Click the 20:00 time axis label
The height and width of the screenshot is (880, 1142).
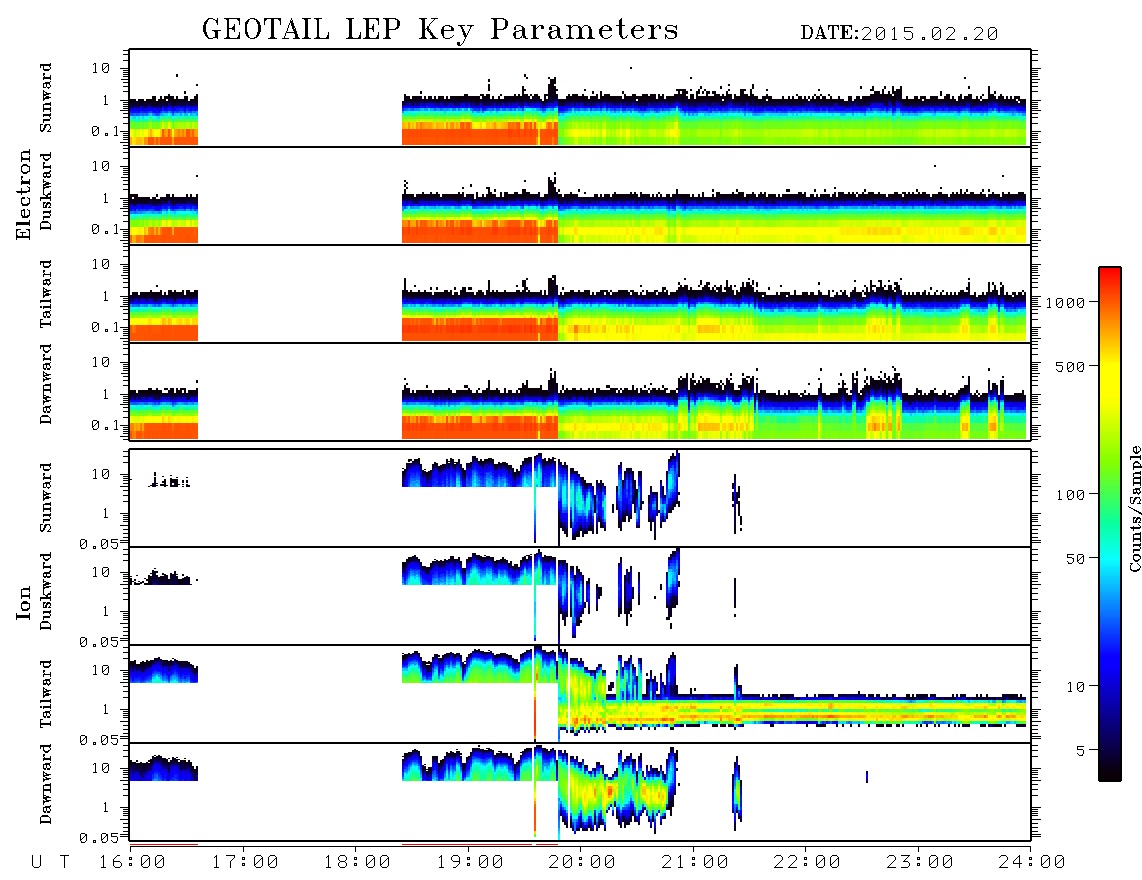point(582,863)
